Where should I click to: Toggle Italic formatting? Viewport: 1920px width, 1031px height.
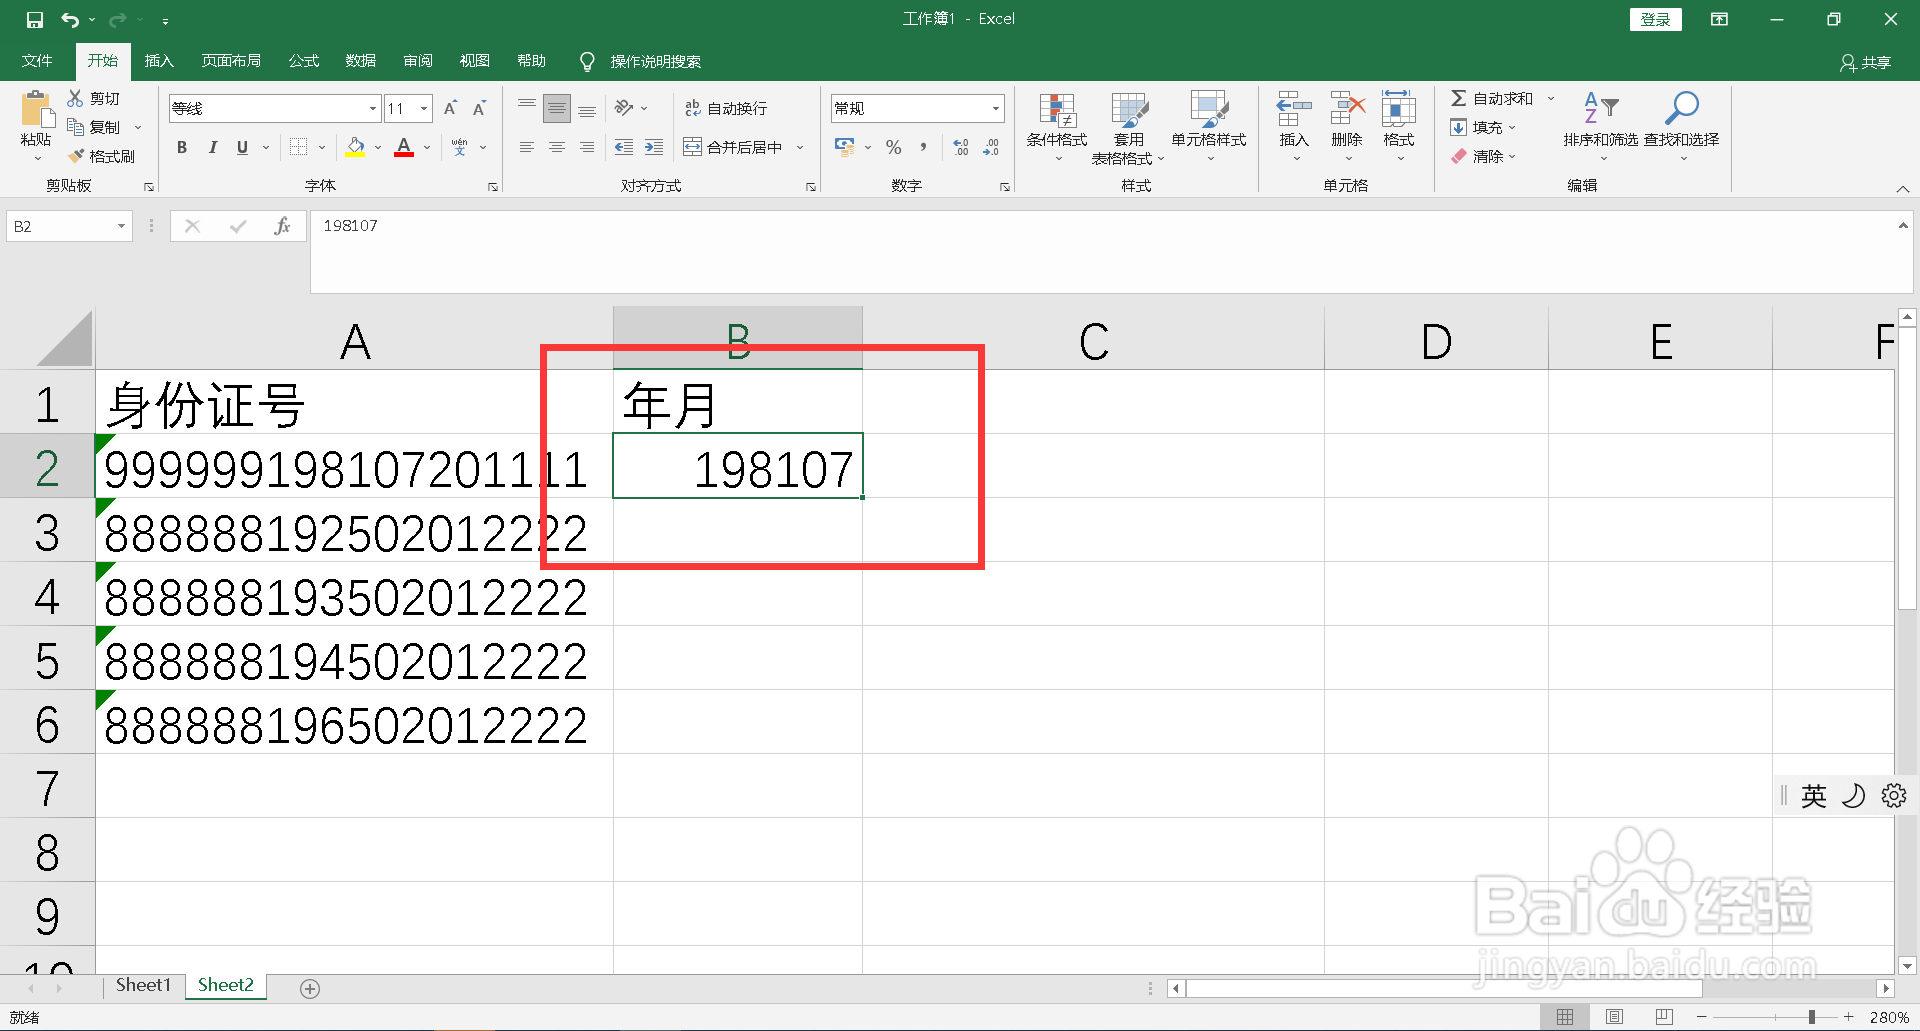click(212, 147)
